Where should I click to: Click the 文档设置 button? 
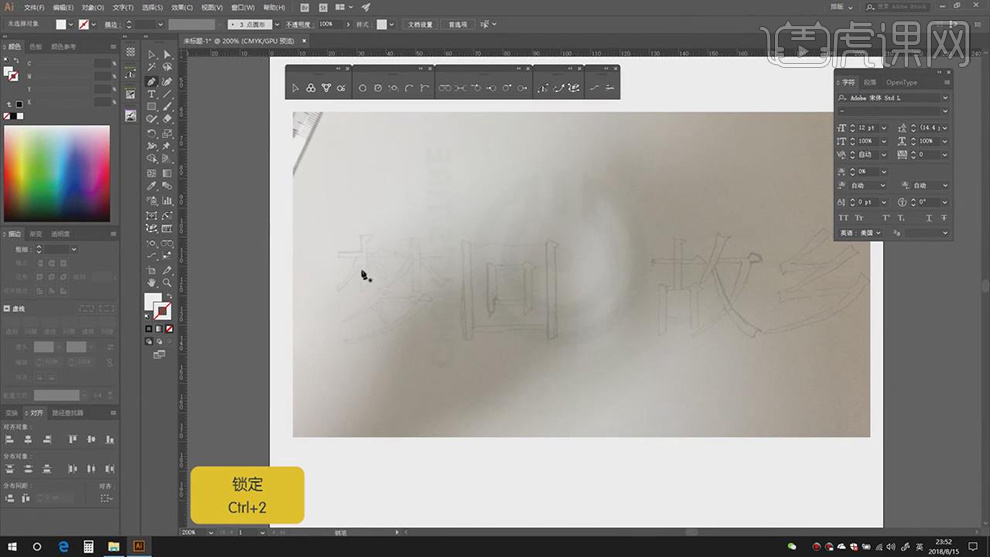[x=420, y=23]
